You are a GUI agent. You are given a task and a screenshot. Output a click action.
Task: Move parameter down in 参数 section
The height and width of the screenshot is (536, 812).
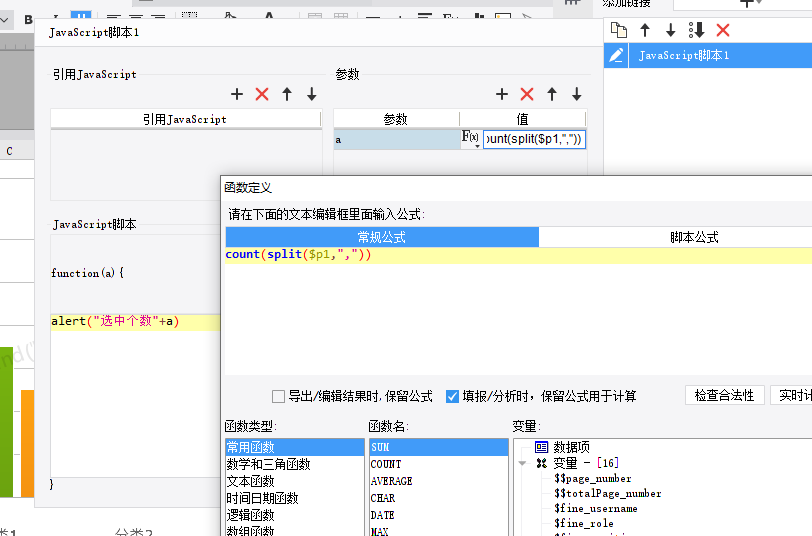576,94
